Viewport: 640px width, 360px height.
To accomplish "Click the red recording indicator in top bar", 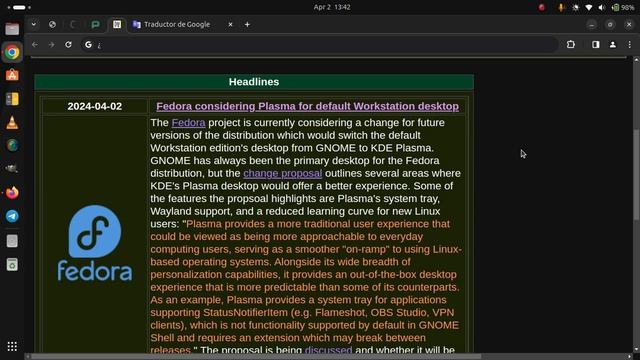I will coord(542,7).
